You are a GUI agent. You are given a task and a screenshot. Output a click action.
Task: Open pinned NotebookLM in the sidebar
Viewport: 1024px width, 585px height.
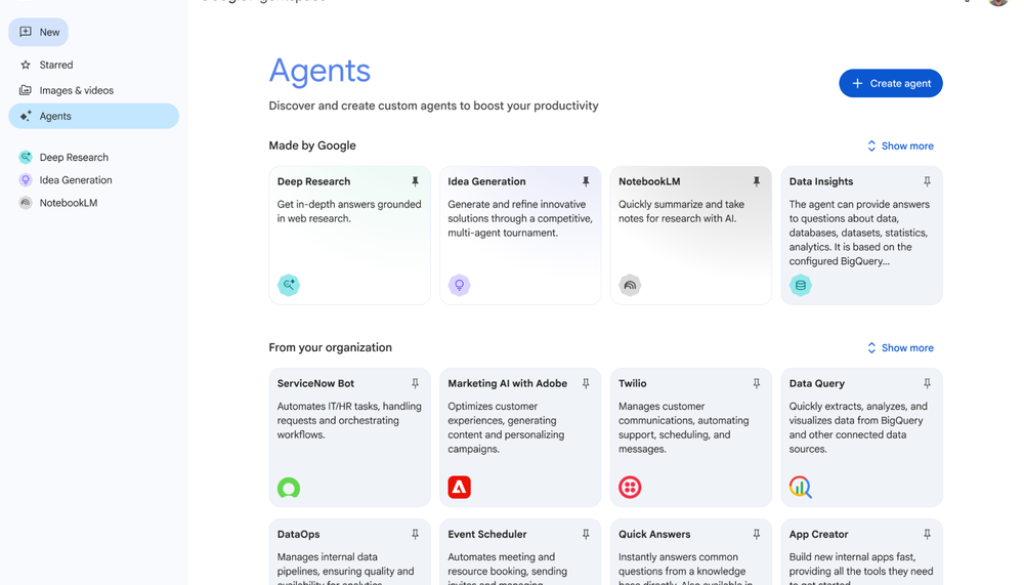pos(68,203)
